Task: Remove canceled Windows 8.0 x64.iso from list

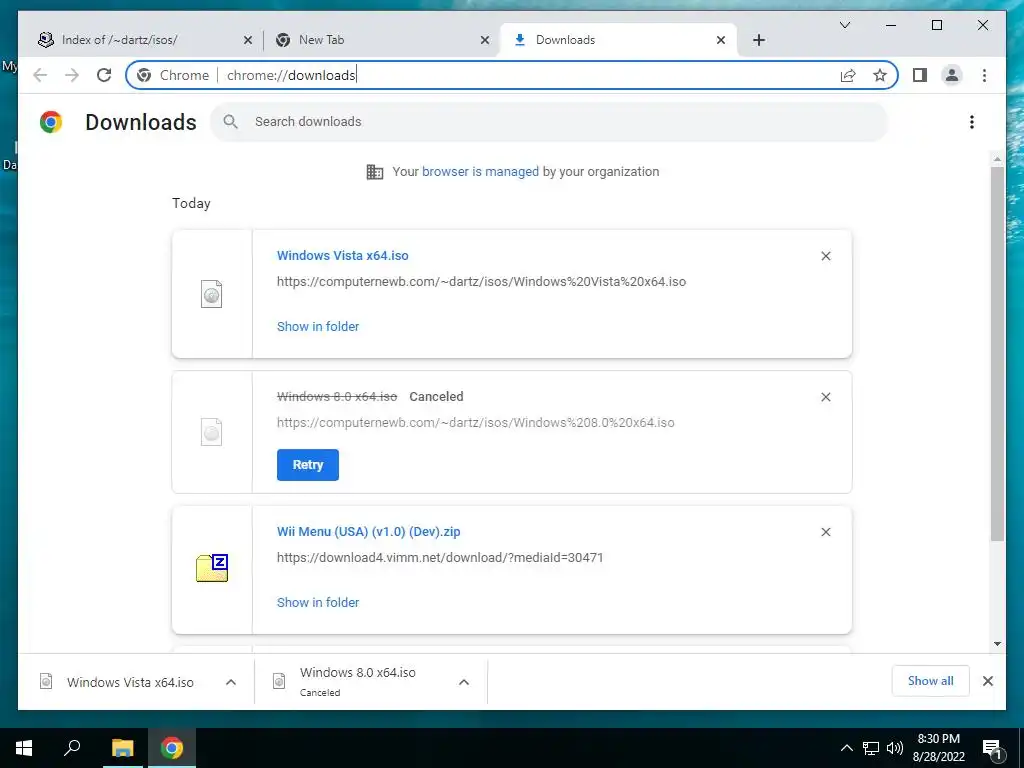Action: (825, 397)
